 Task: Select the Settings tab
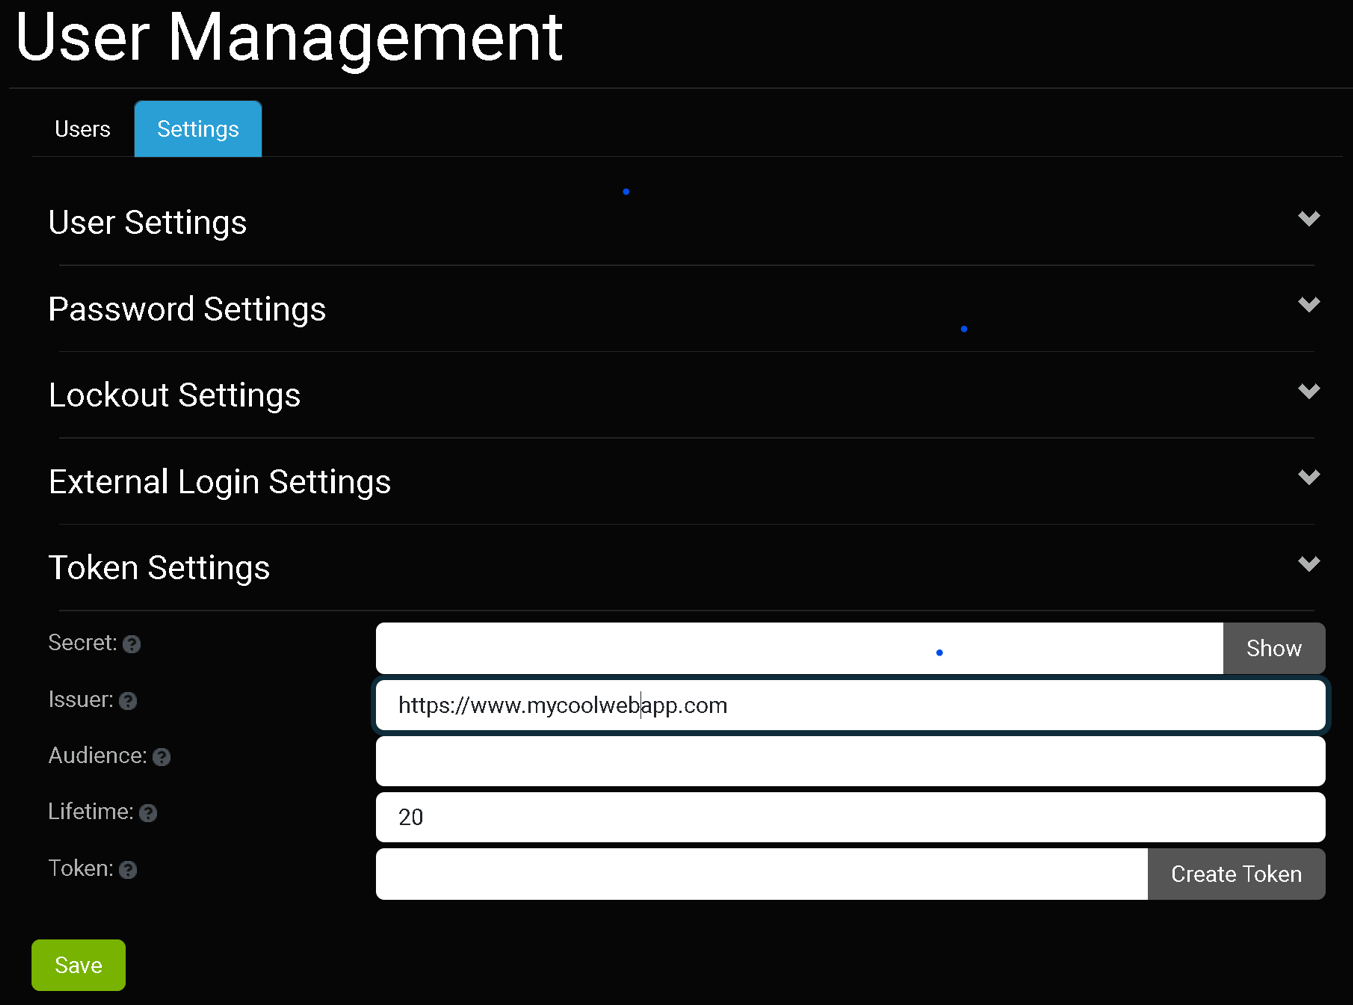pyautogui.click(x=198, y=129)
